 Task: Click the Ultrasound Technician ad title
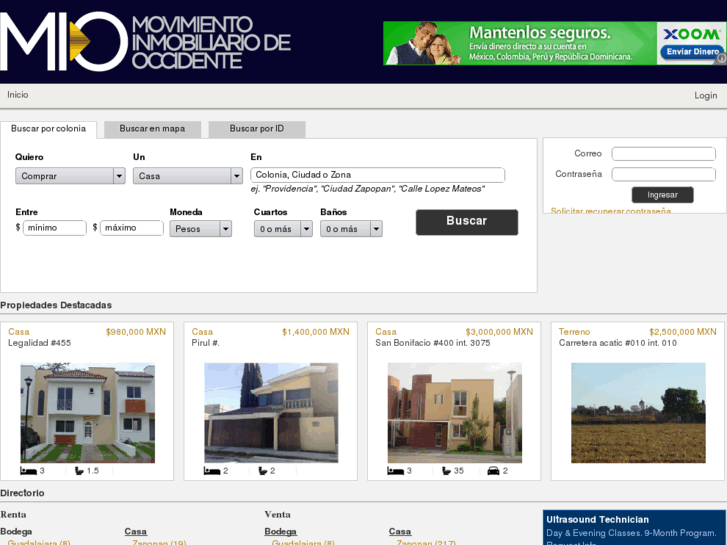pyautogui.click(x=598, y=520)
